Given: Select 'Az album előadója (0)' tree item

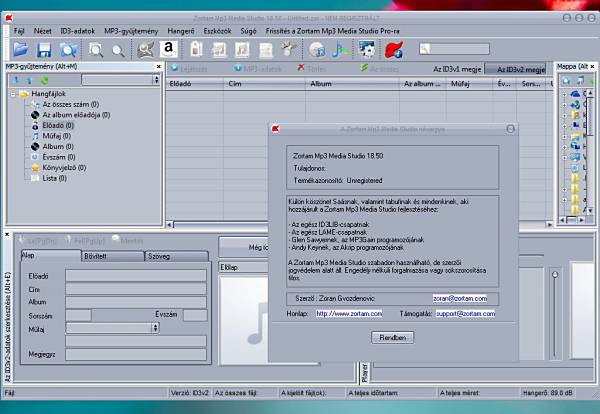Looking at the screenshot, I should 76,115.
